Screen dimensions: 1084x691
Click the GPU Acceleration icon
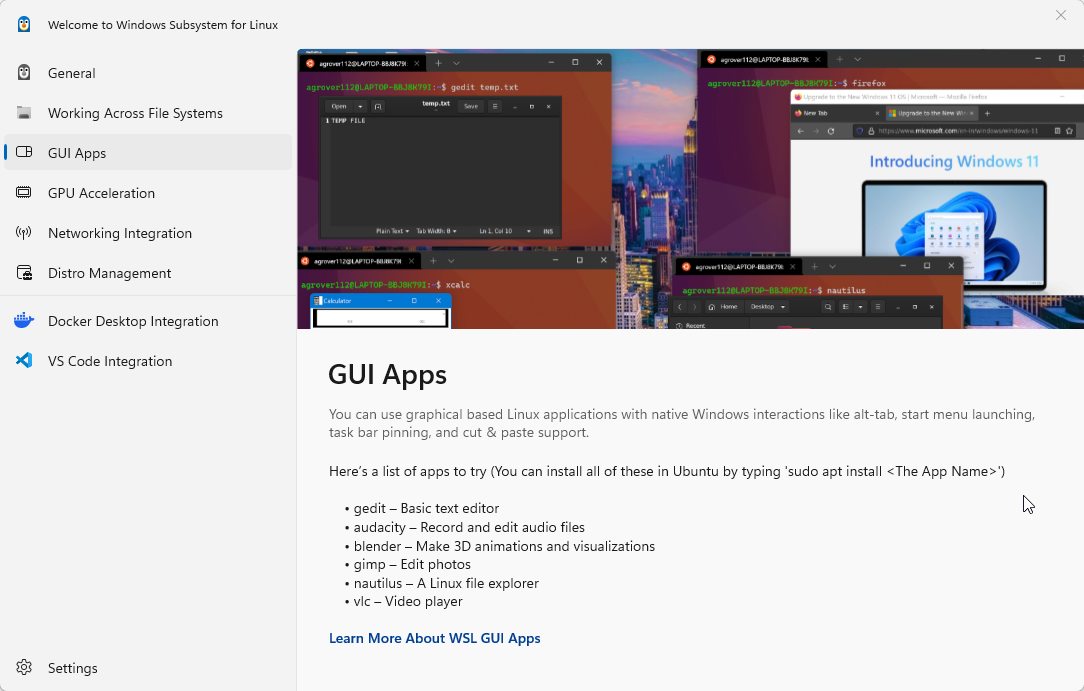[24, 193]
